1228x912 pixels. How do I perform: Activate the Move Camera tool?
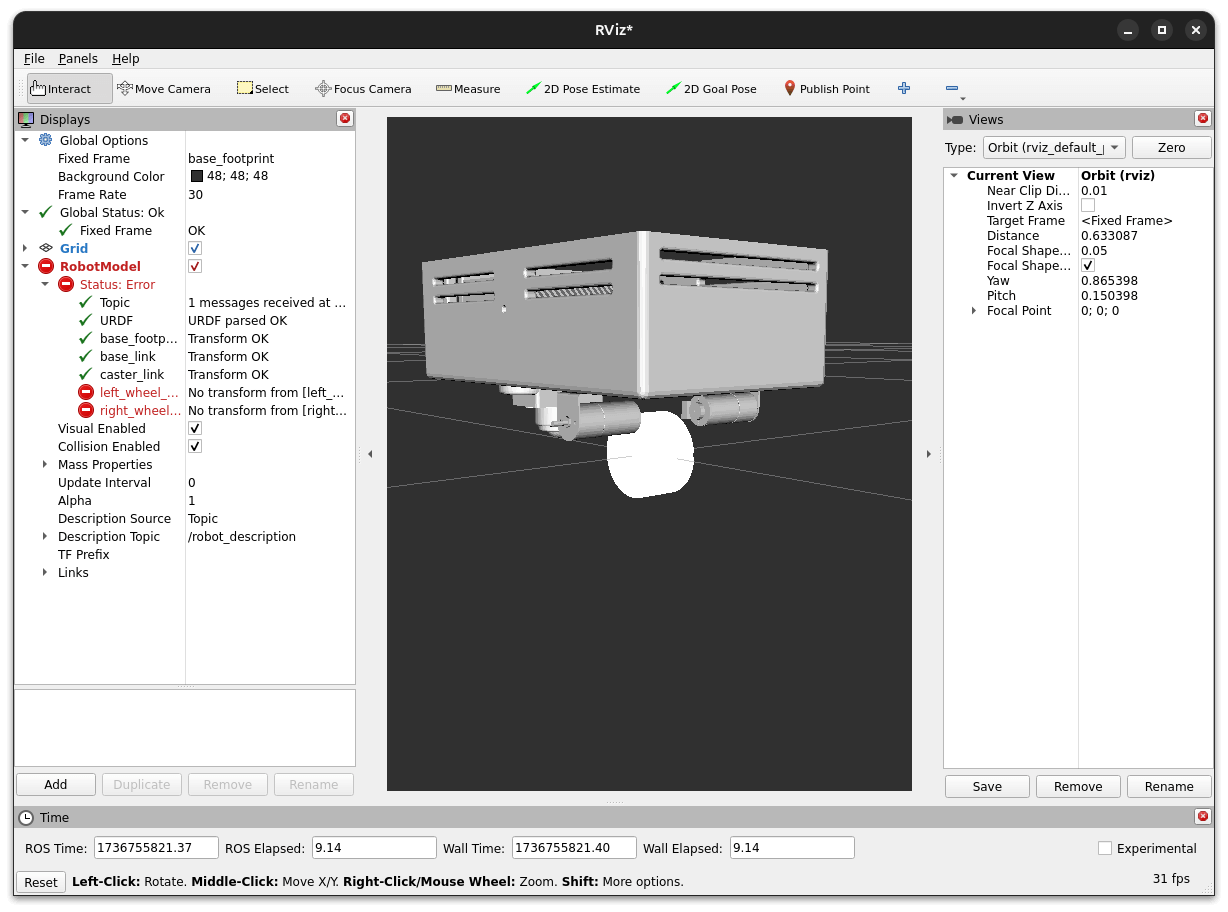click(164, 89)
